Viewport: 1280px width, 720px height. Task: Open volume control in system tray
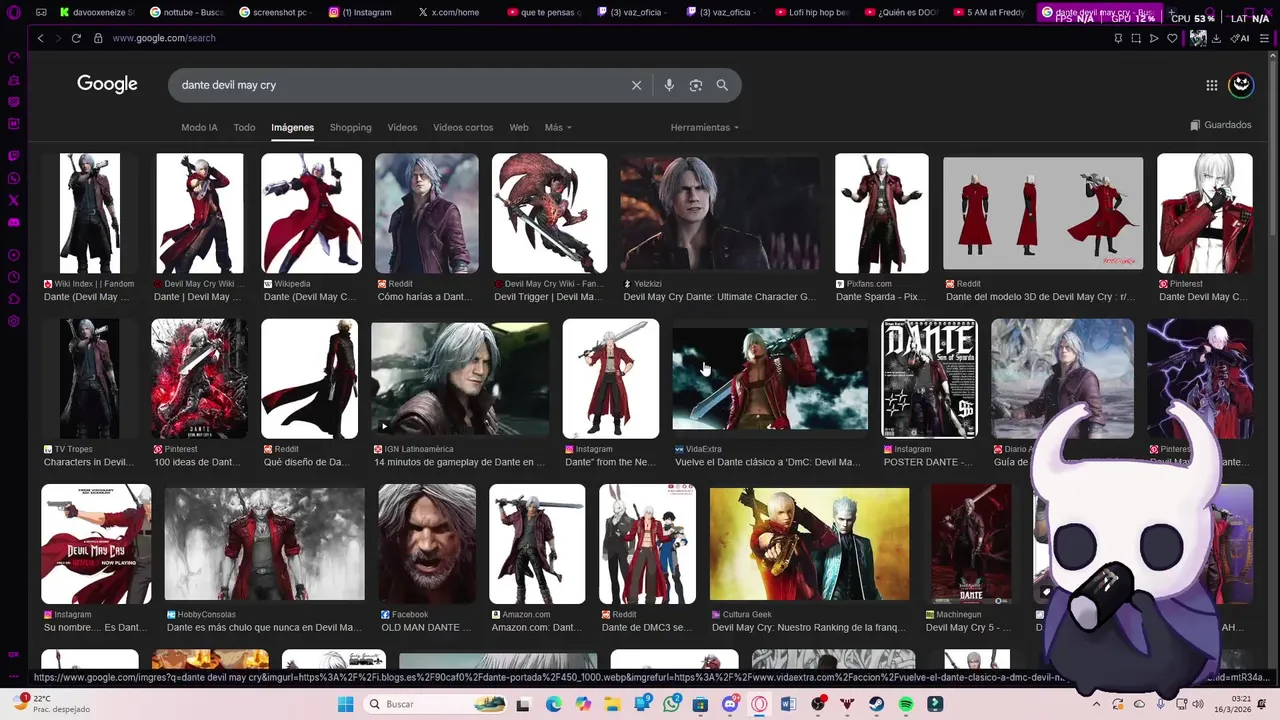(1198, 704)
